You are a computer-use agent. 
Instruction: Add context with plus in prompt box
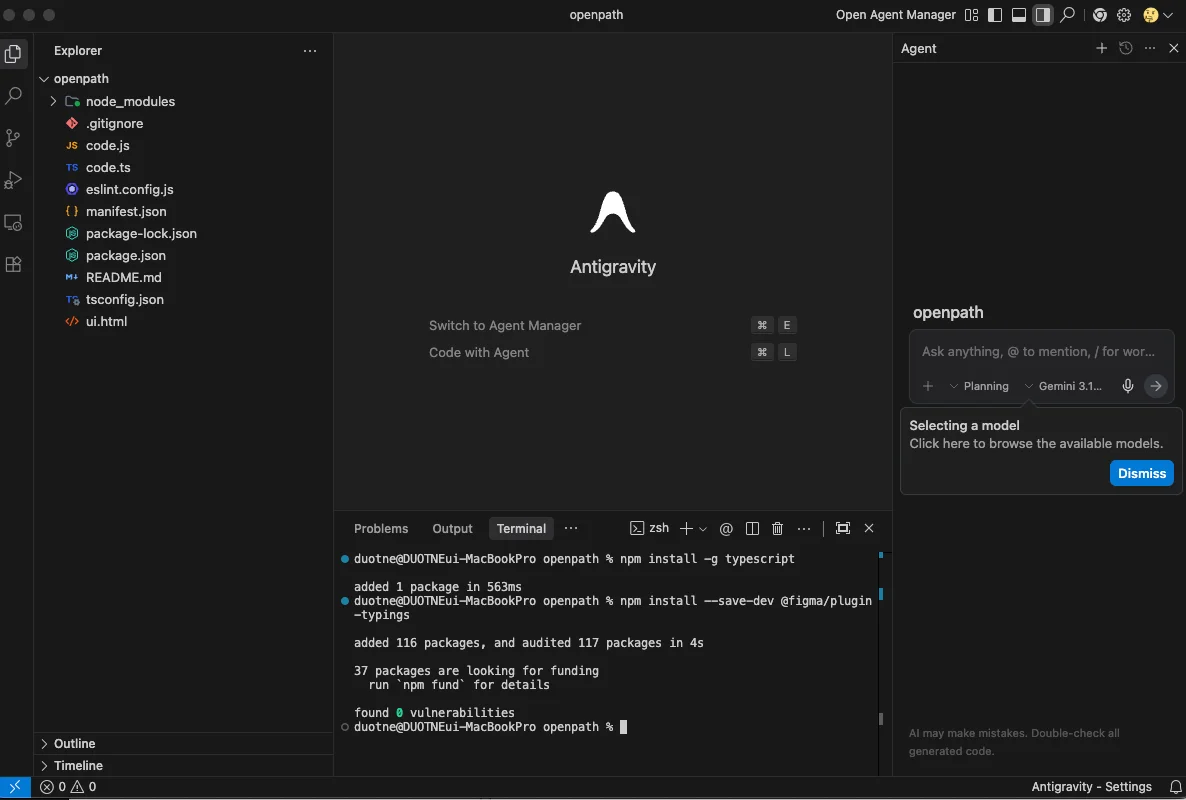click(927, 386)
